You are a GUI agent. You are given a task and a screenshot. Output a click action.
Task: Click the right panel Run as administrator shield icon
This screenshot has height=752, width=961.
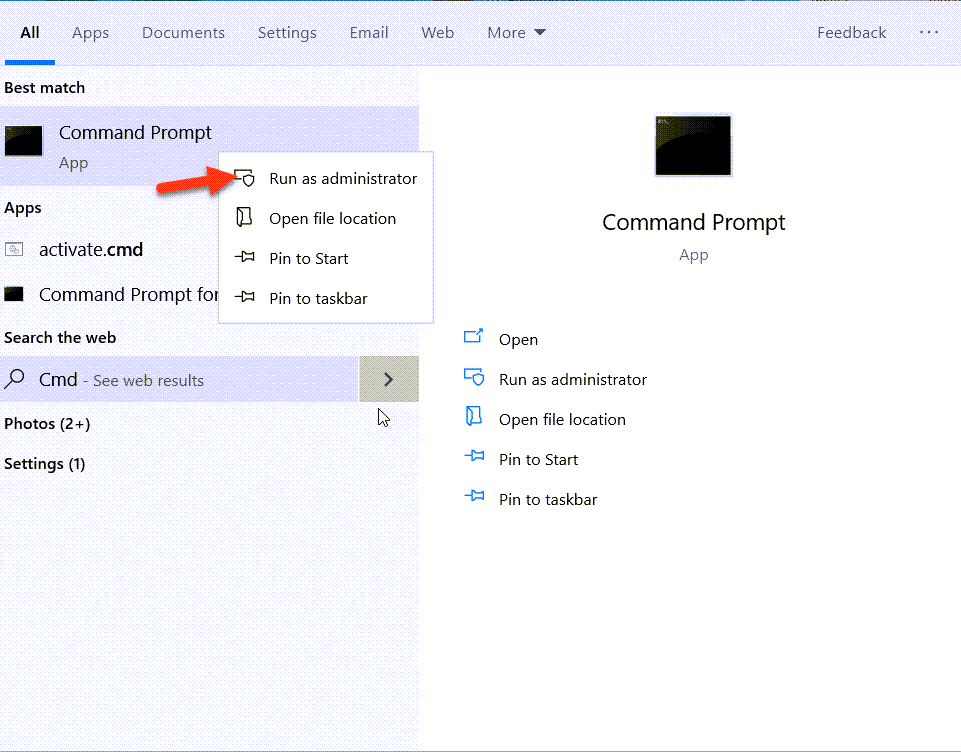coord(474,378)
